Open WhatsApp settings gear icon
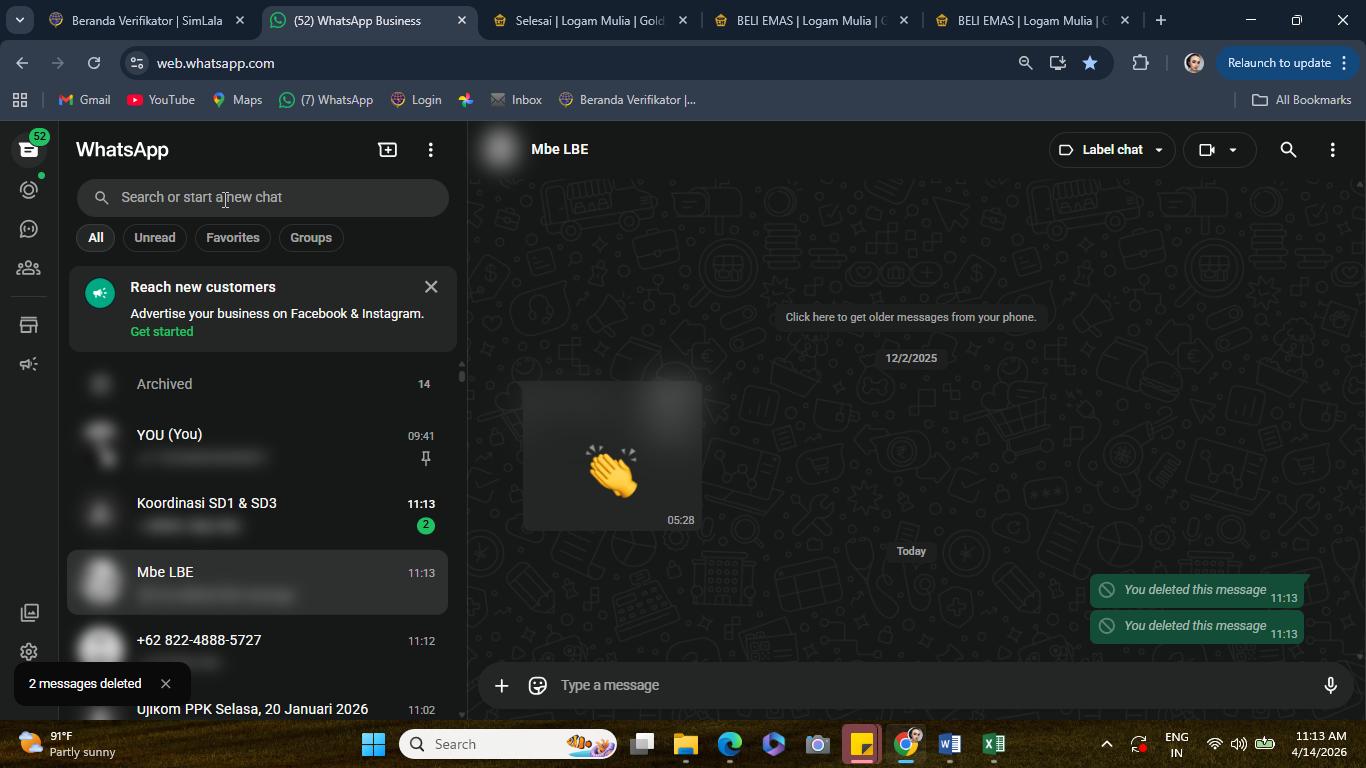The width and height of the screenshot is (1366, 768). [x=29, y=652]
